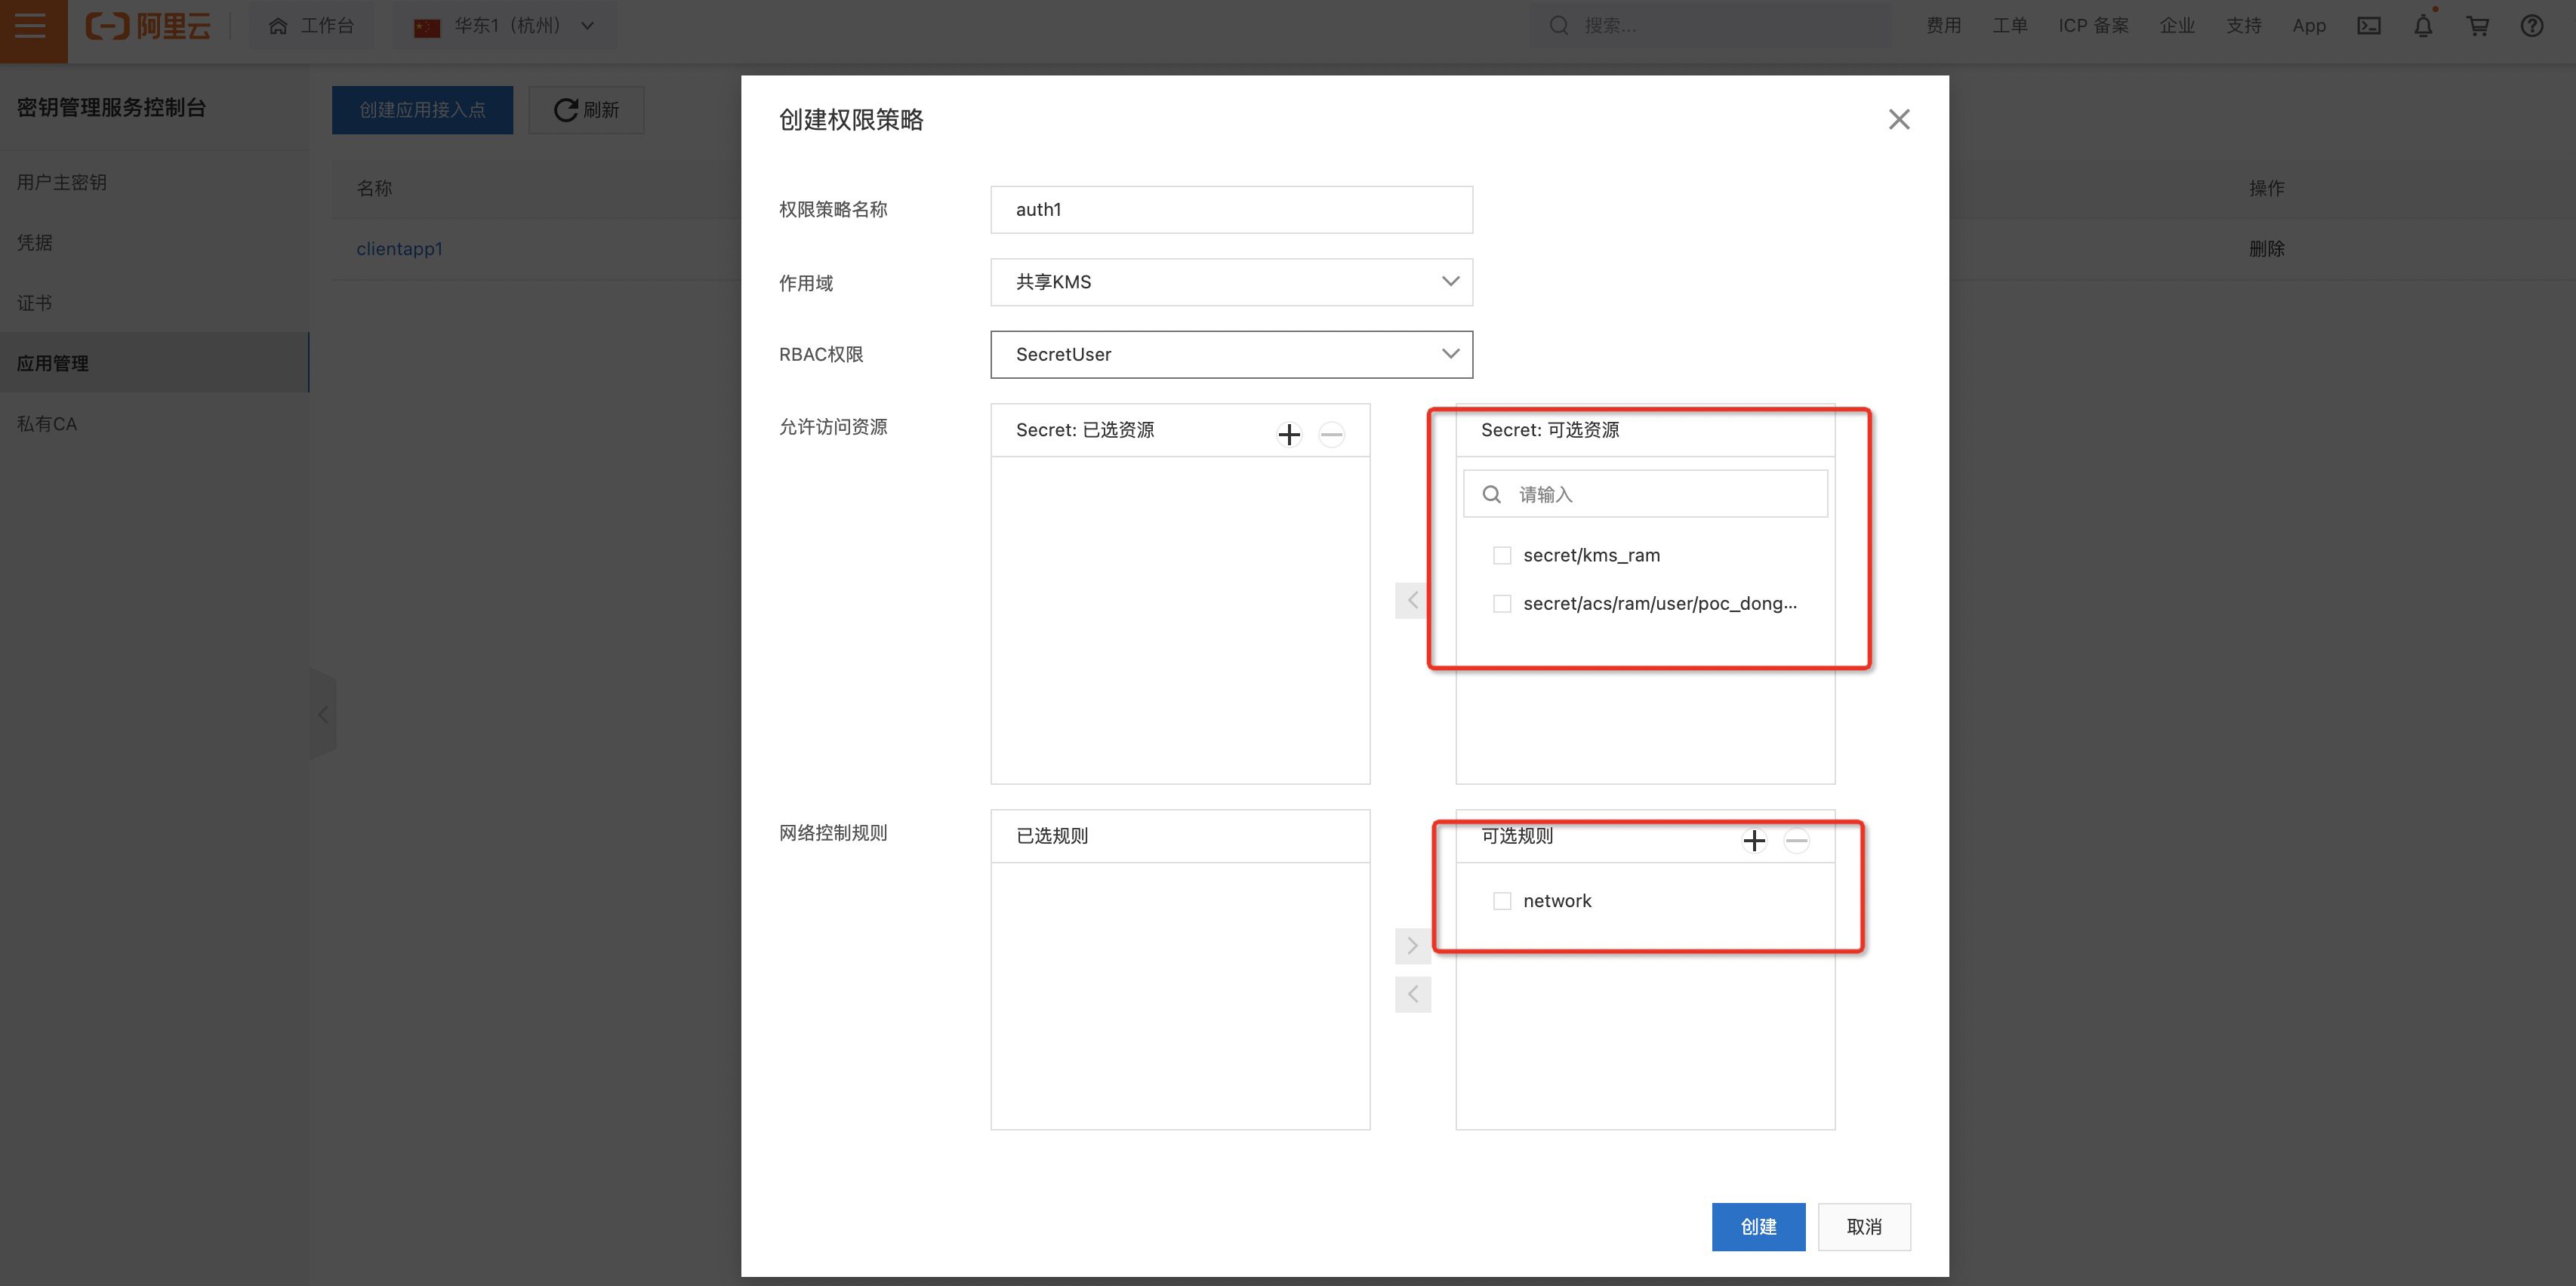2576x1286 pixels.
Task: Open the Cloud Shell terminal icon
Action: point(2369,26)
